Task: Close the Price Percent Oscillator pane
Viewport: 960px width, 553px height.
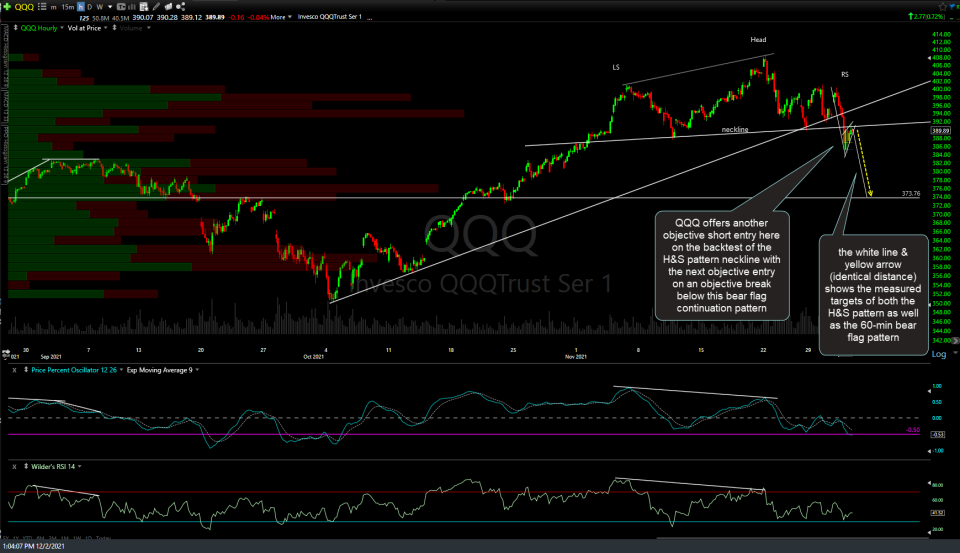Action: [14, 371]
